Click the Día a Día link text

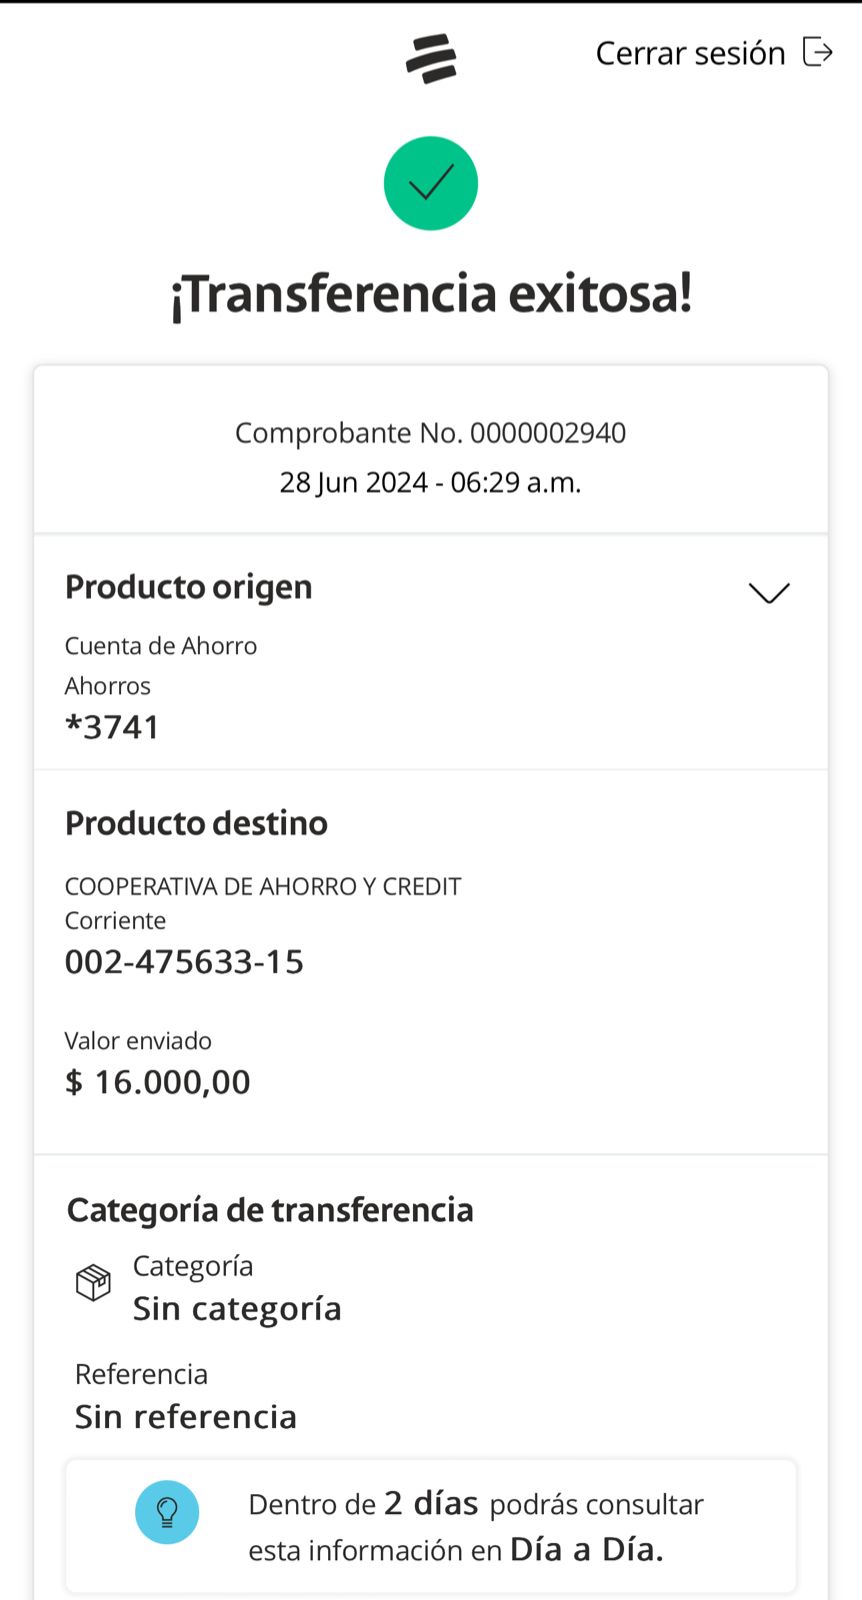click(586, 1549)
